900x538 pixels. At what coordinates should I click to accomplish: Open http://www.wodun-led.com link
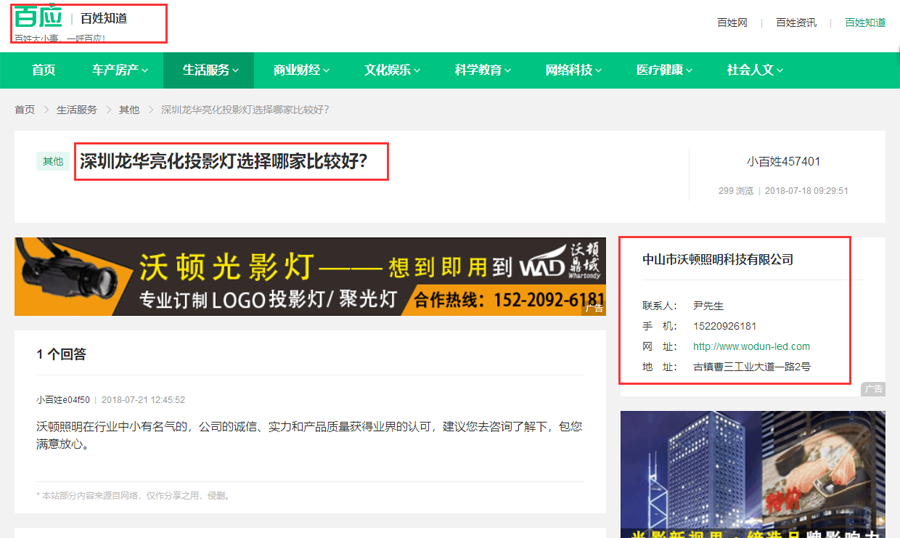[x=751, y=346]
